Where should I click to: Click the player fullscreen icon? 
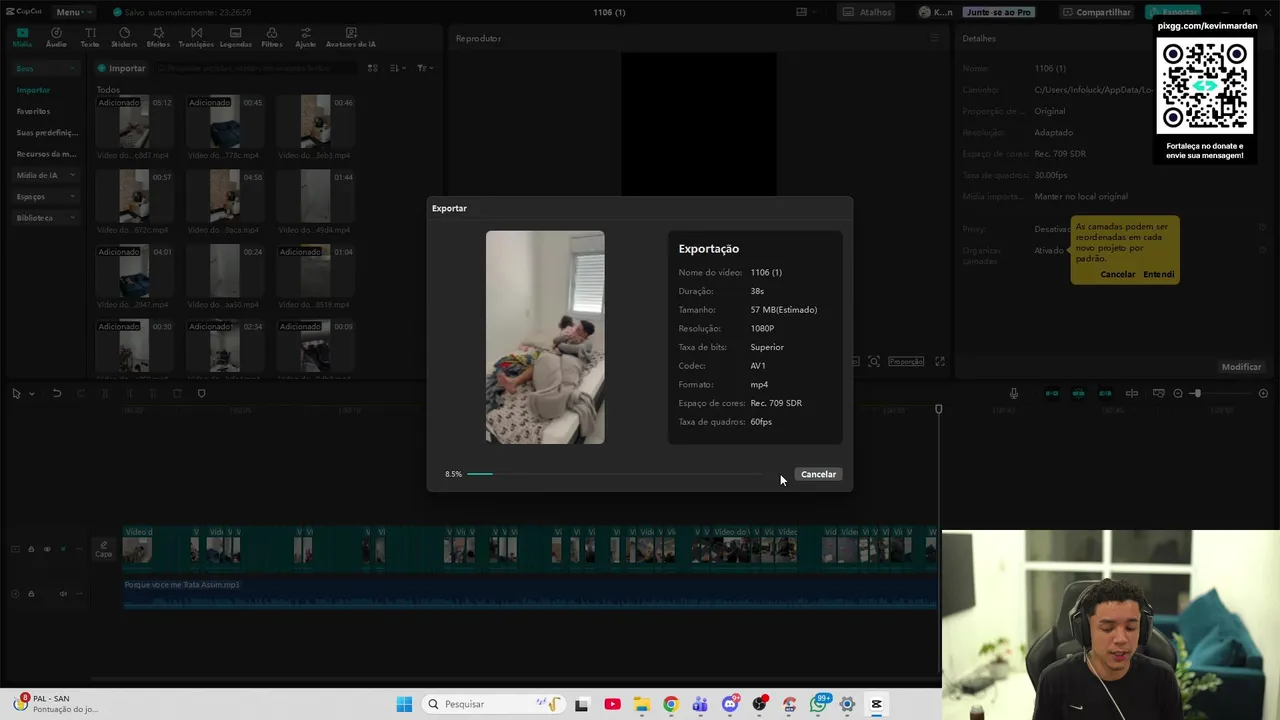tap(940, 361)
